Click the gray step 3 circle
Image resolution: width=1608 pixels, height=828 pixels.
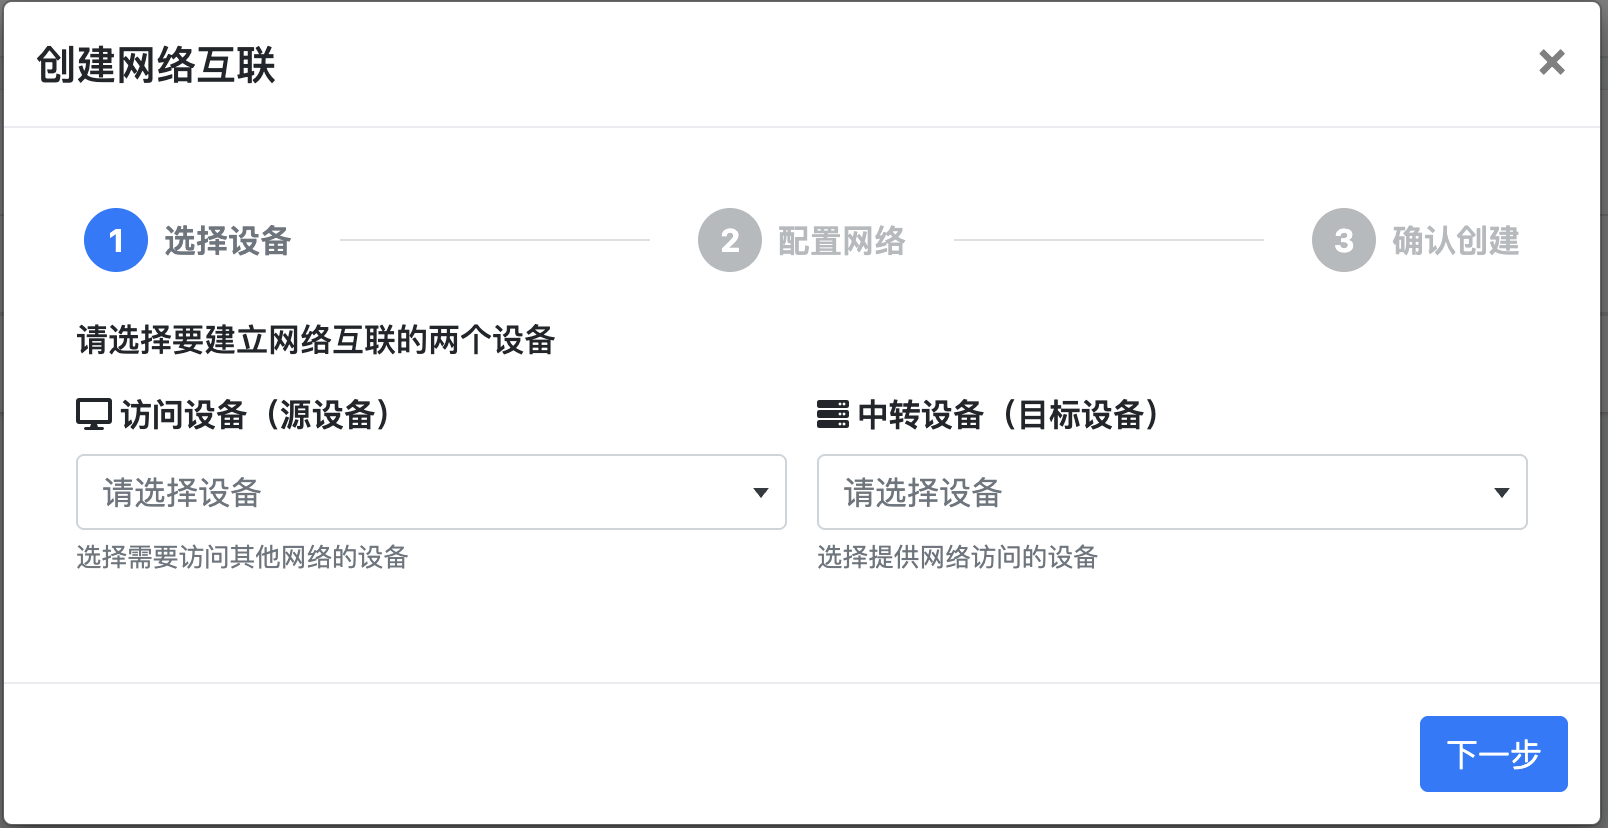(1344, 240)
